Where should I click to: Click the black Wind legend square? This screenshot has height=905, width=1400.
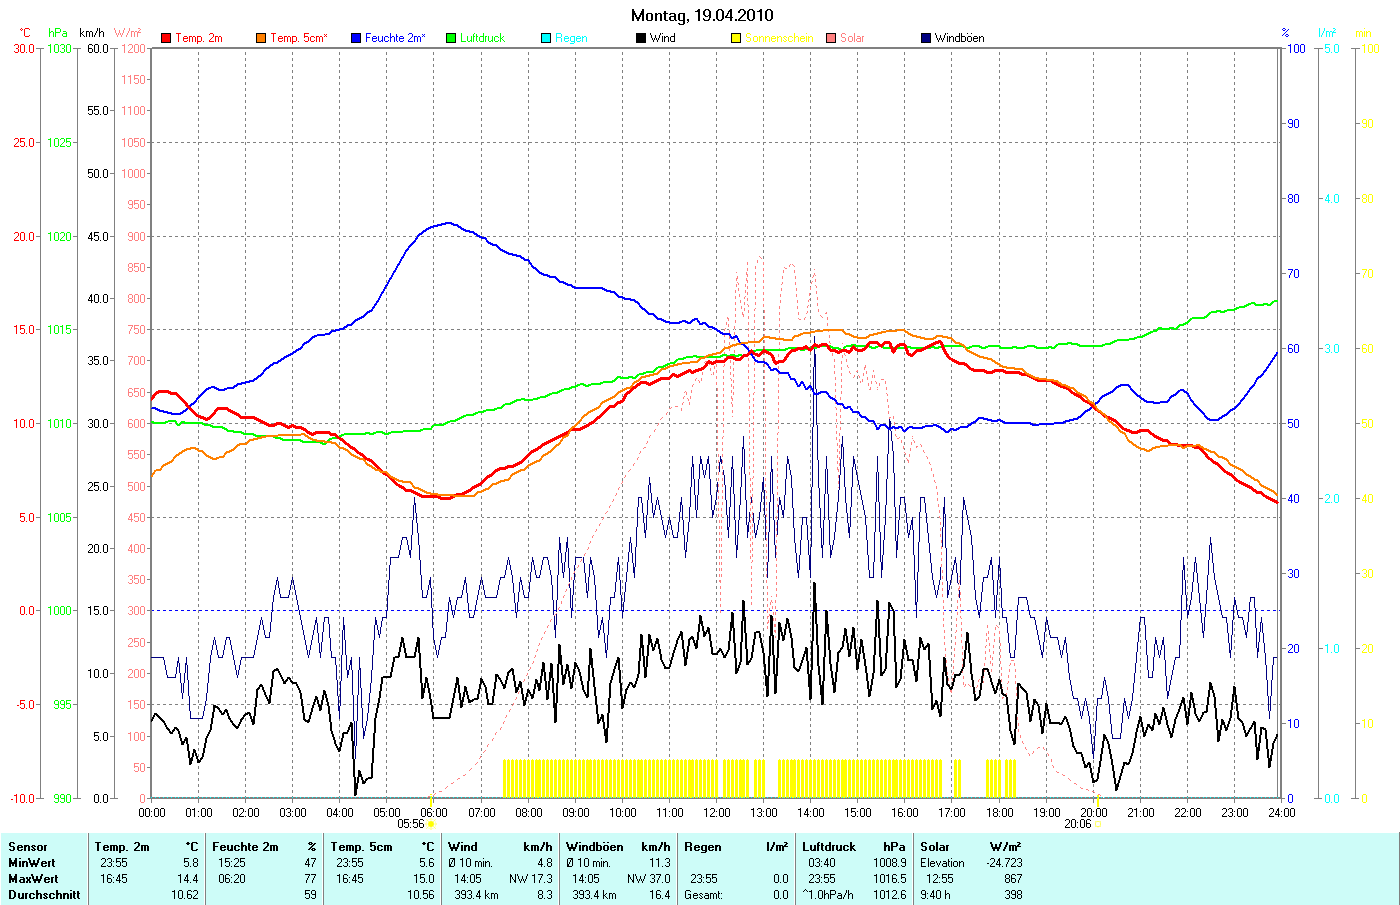click(x=641, y=38)
